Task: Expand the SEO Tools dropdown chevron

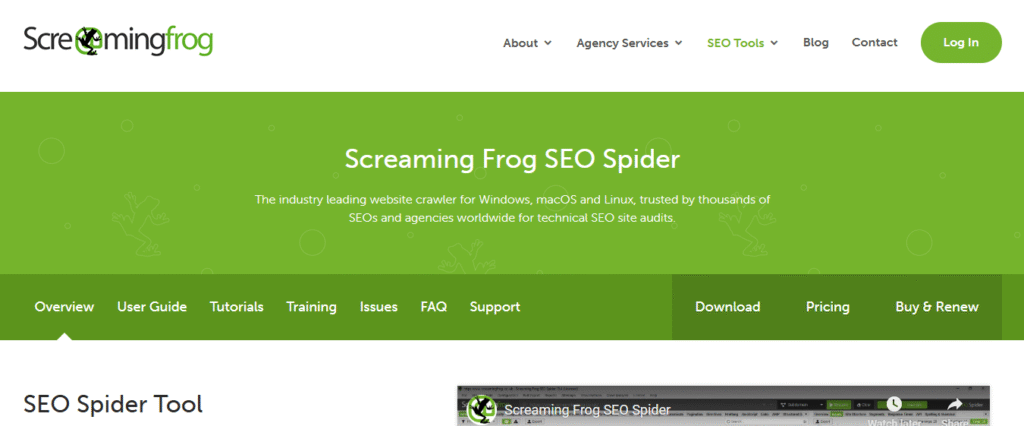Action: pyautogui.click(x=774, y=43)
